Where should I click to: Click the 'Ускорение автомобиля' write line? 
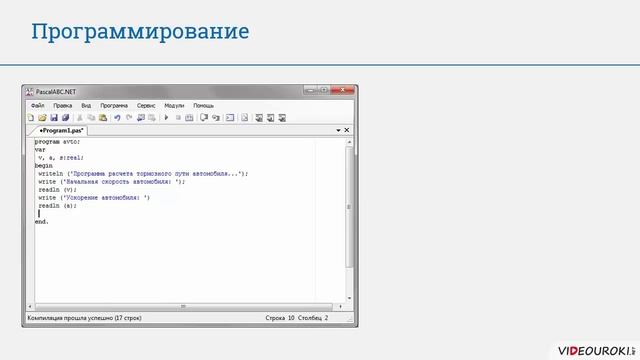pos(94,198)
